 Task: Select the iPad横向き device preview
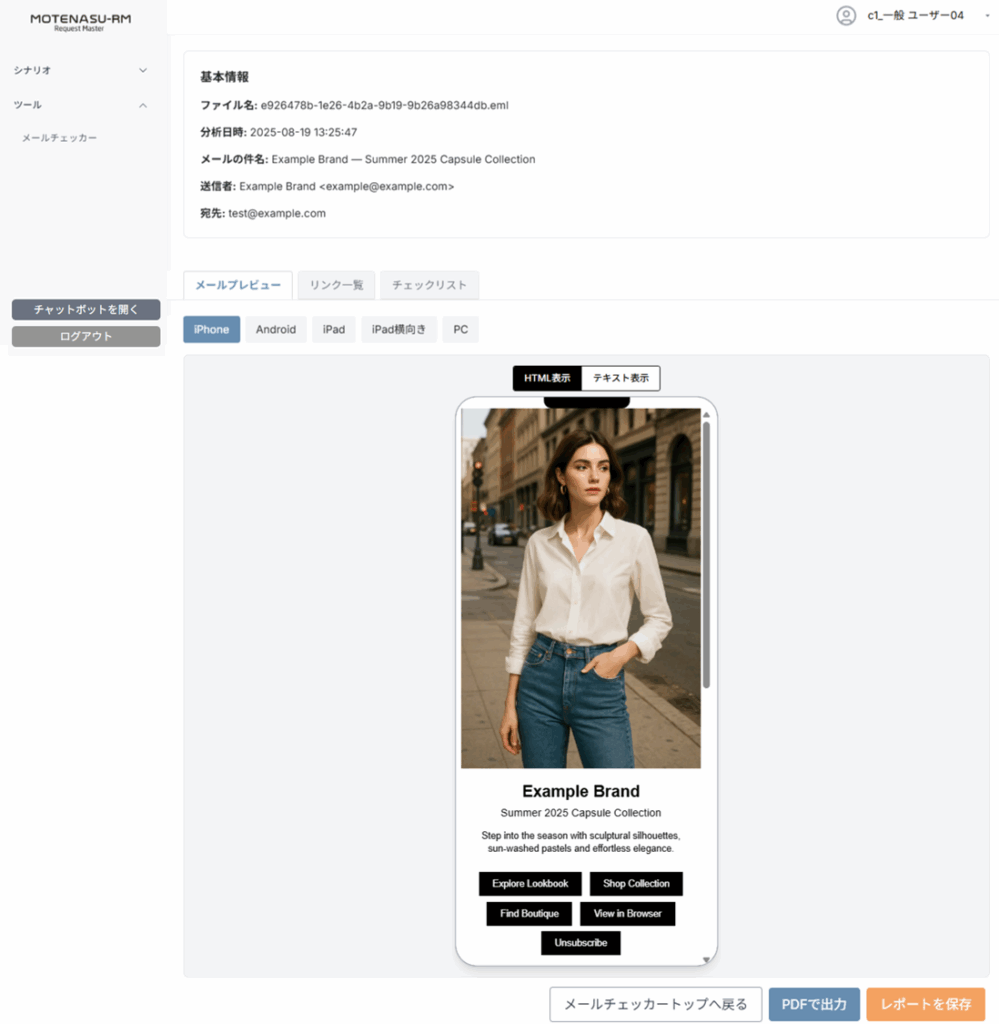[x=398, y=329]
